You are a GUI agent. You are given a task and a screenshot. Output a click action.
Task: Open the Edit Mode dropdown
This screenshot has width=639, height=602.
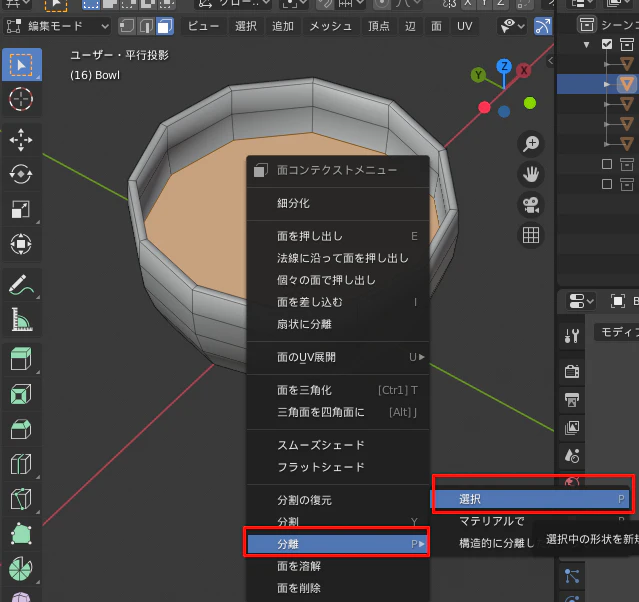click(x=57, y=26)
